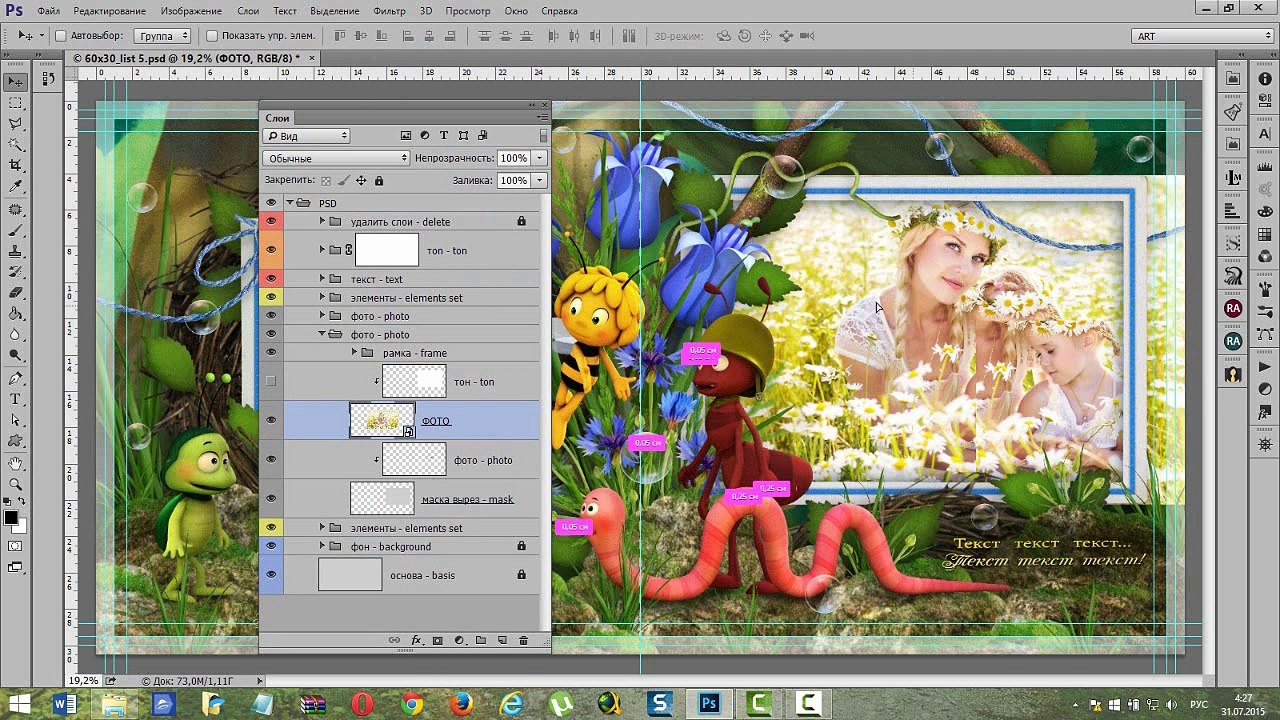The image size is (1280, 720).
Task: Select the Magic Wand tool
Action: coord(16,145)
